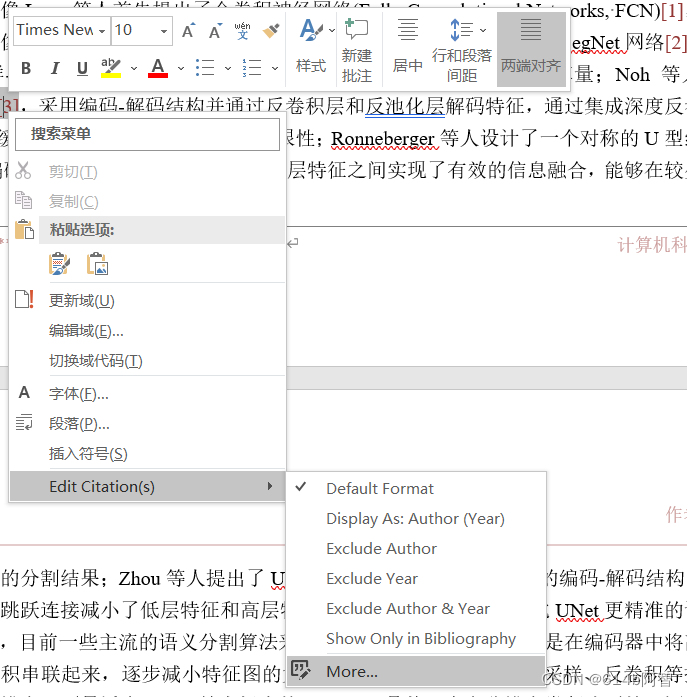Viewport: 687px width, 697px height.
Task: Paste as picture icon
Action: tap(97, 264)
